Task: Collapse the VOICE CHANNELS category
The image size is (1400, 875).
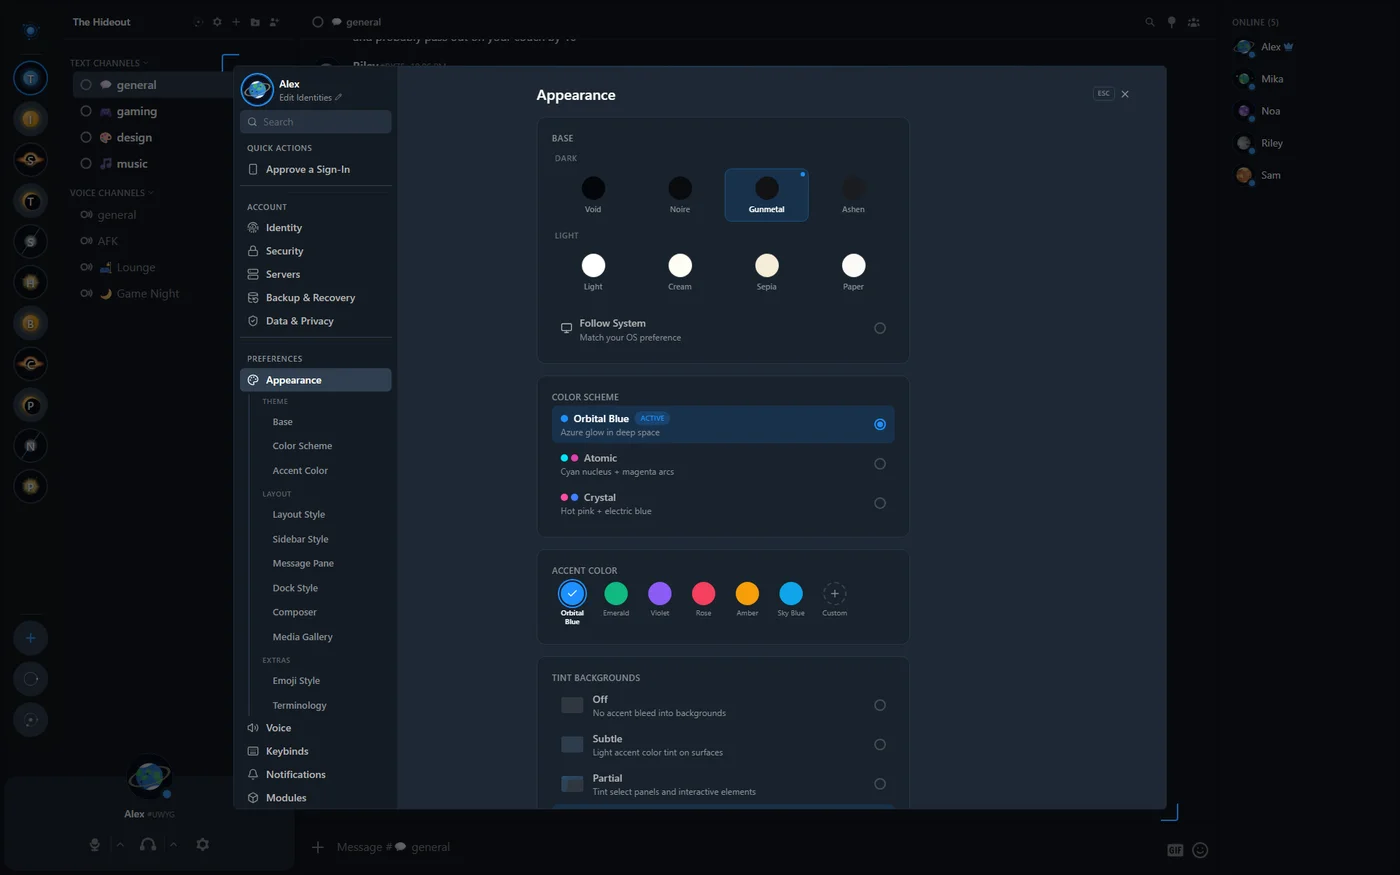Action: click(112, 193)
